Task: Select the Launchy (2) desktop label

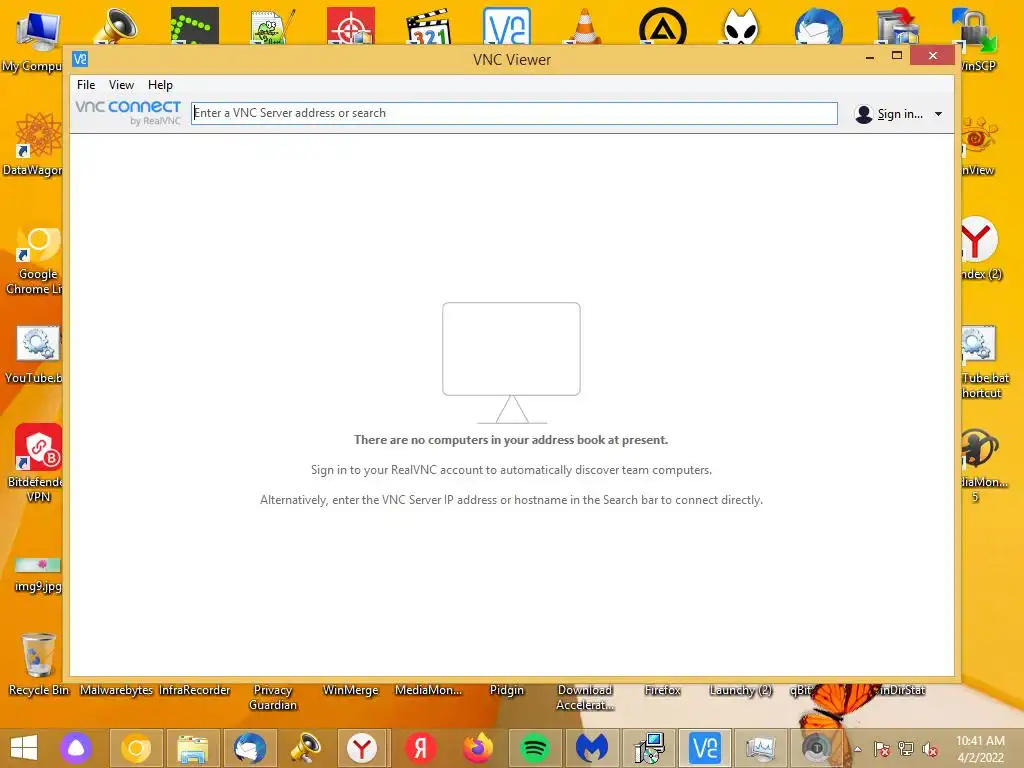Action: (x=741, y=690)
